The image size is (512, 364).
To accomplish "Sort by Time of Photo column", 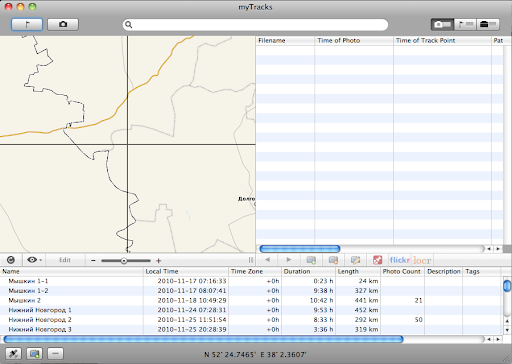I will [x=354, y=40].
